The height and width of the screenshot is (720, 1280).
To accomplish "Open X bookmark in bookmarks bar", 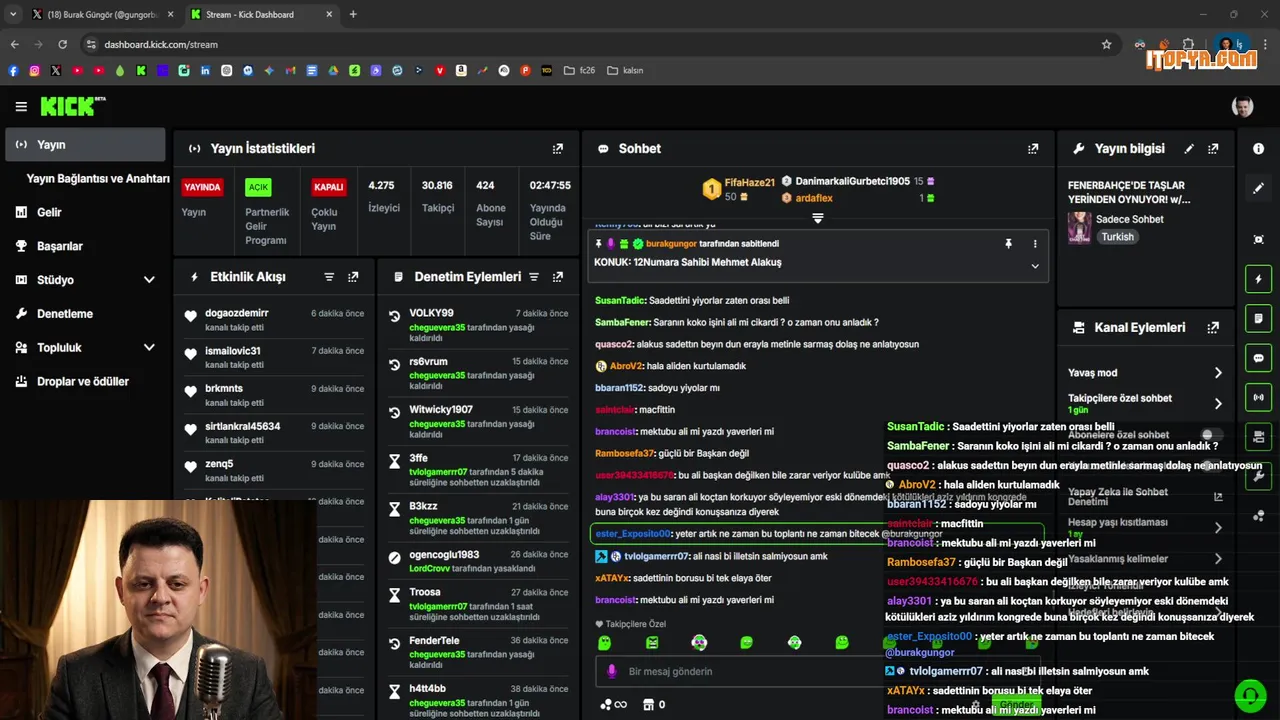I will coord(56,71).
